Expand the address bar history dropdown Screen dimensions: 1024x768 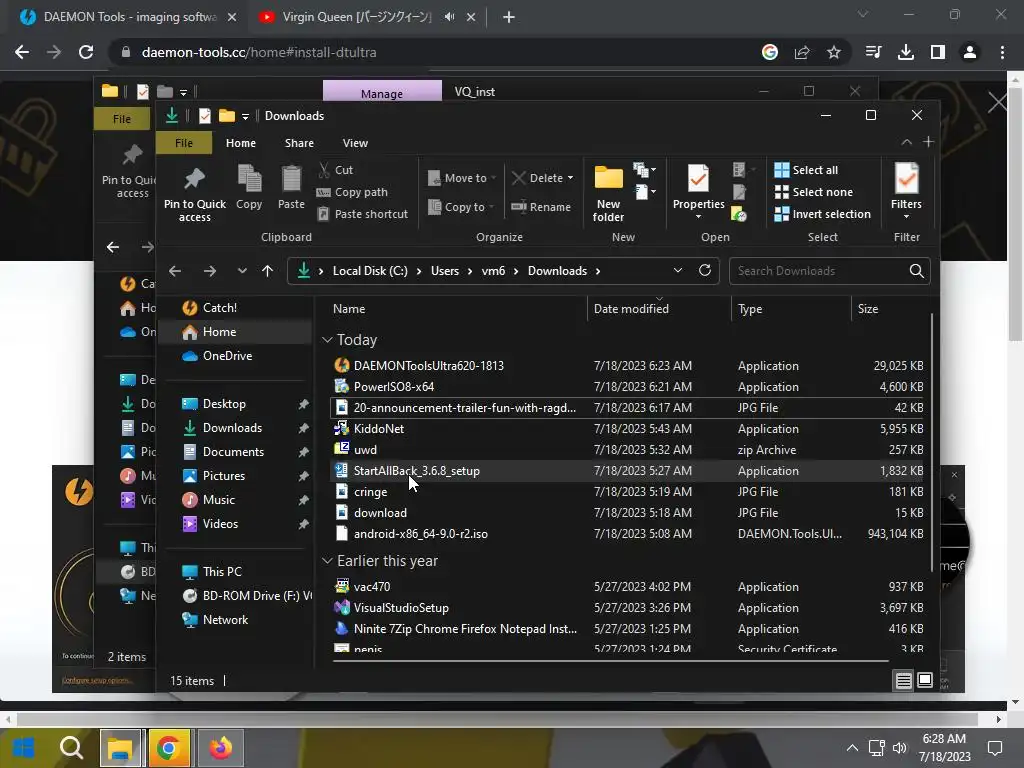coord(678,270)
